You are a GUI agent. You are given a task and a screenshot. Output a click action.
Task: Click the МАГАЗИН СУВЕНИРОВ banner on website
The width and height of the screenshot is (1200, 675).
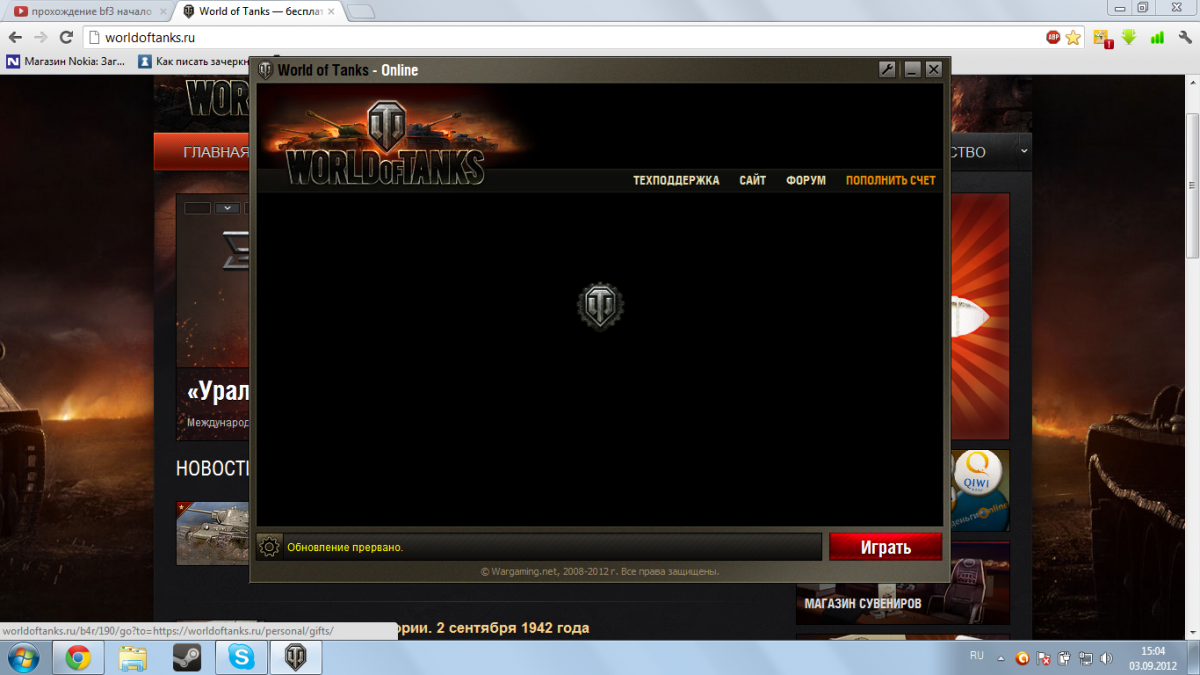coord(902,583)
